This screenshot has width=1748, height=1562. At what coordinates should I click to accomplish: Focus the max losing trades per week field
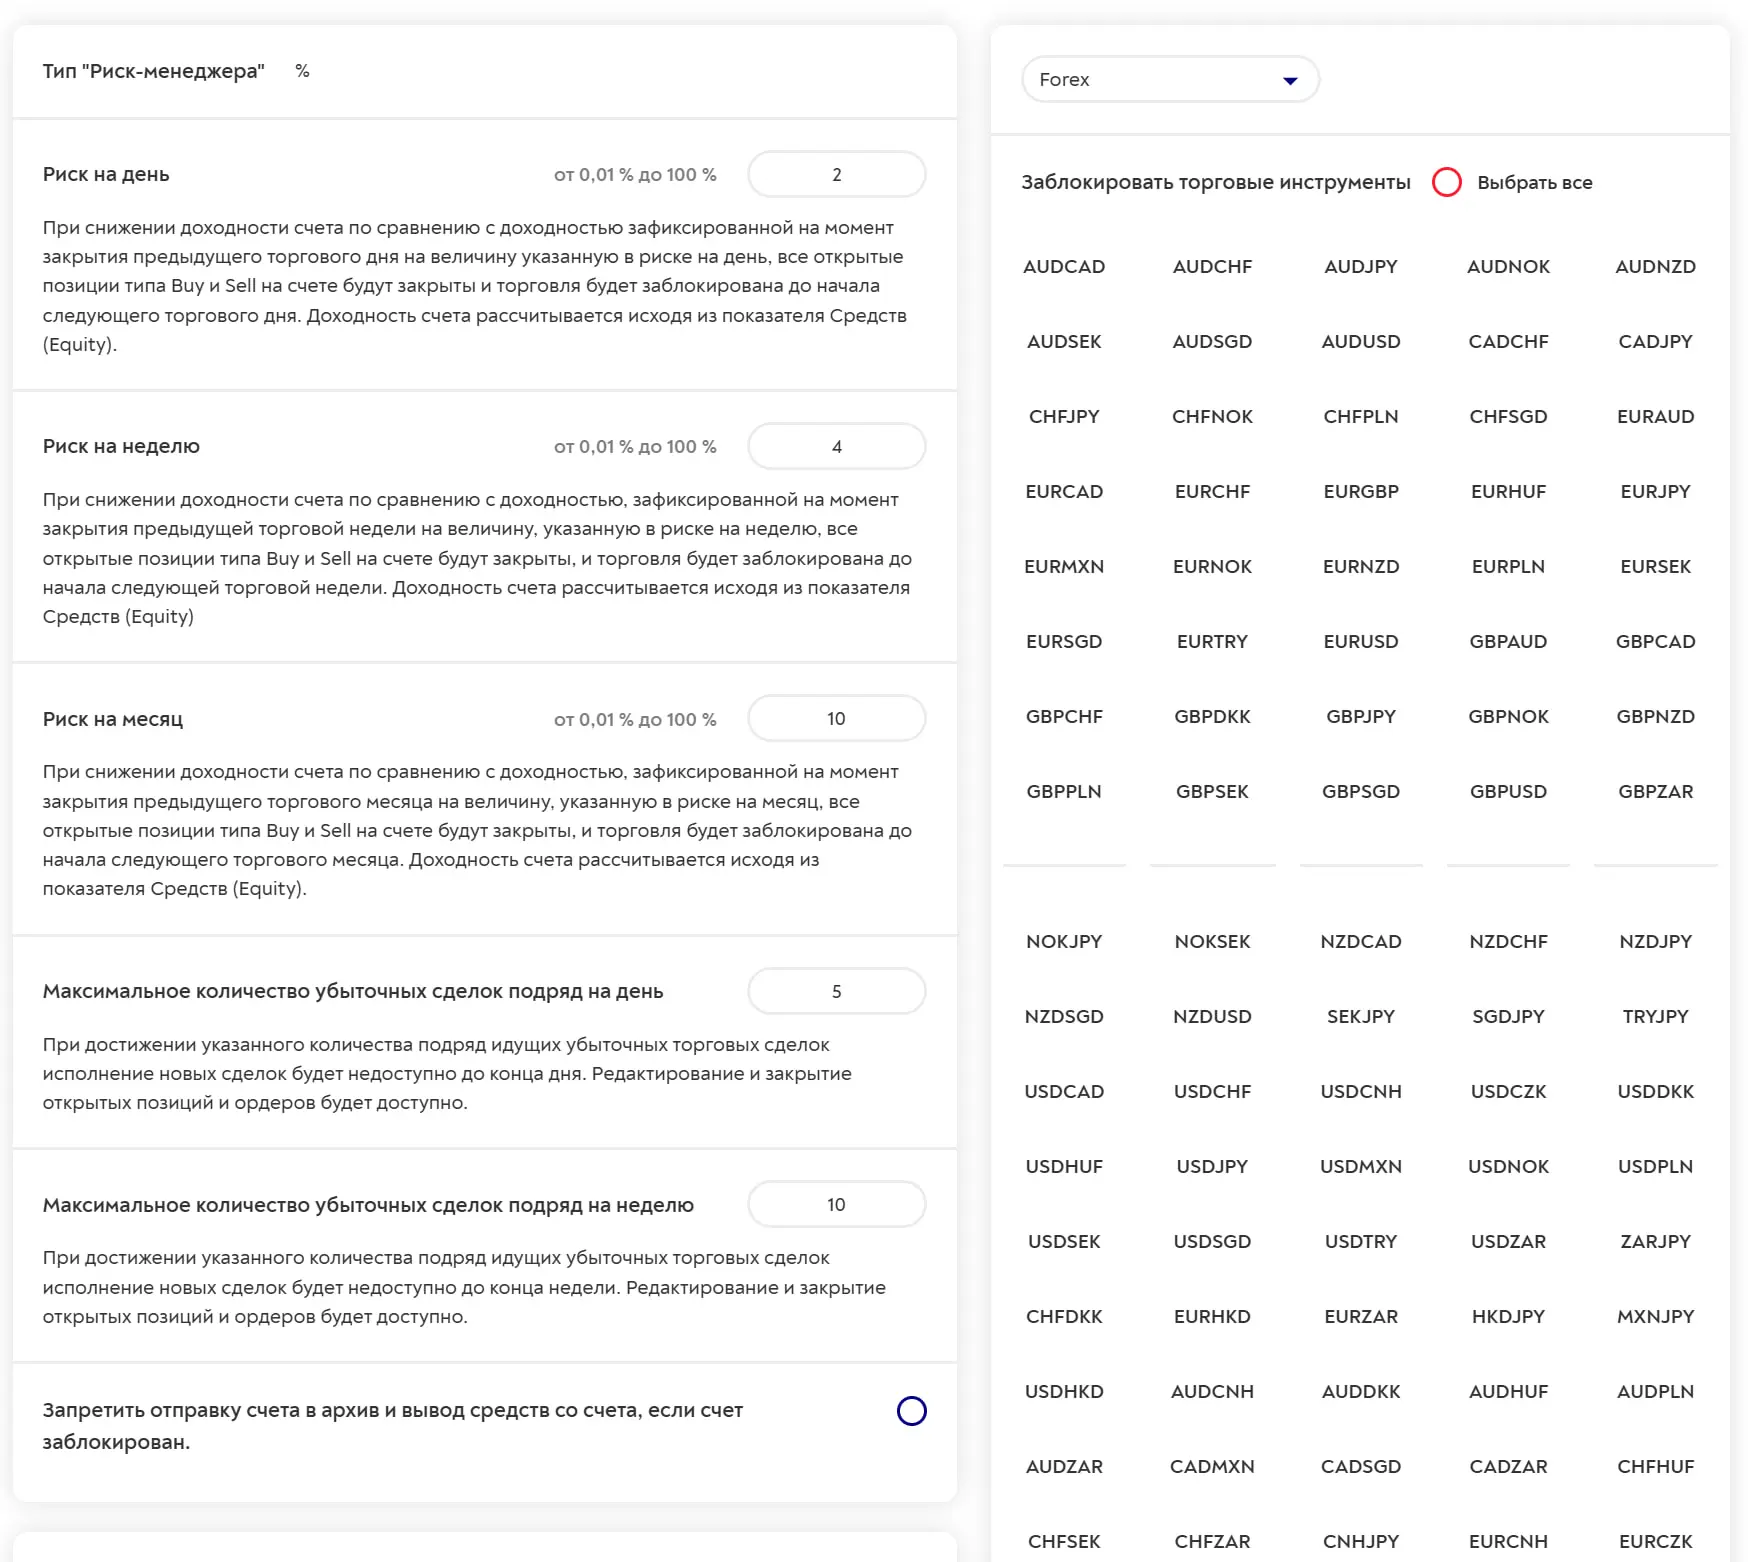[837, 1204]
